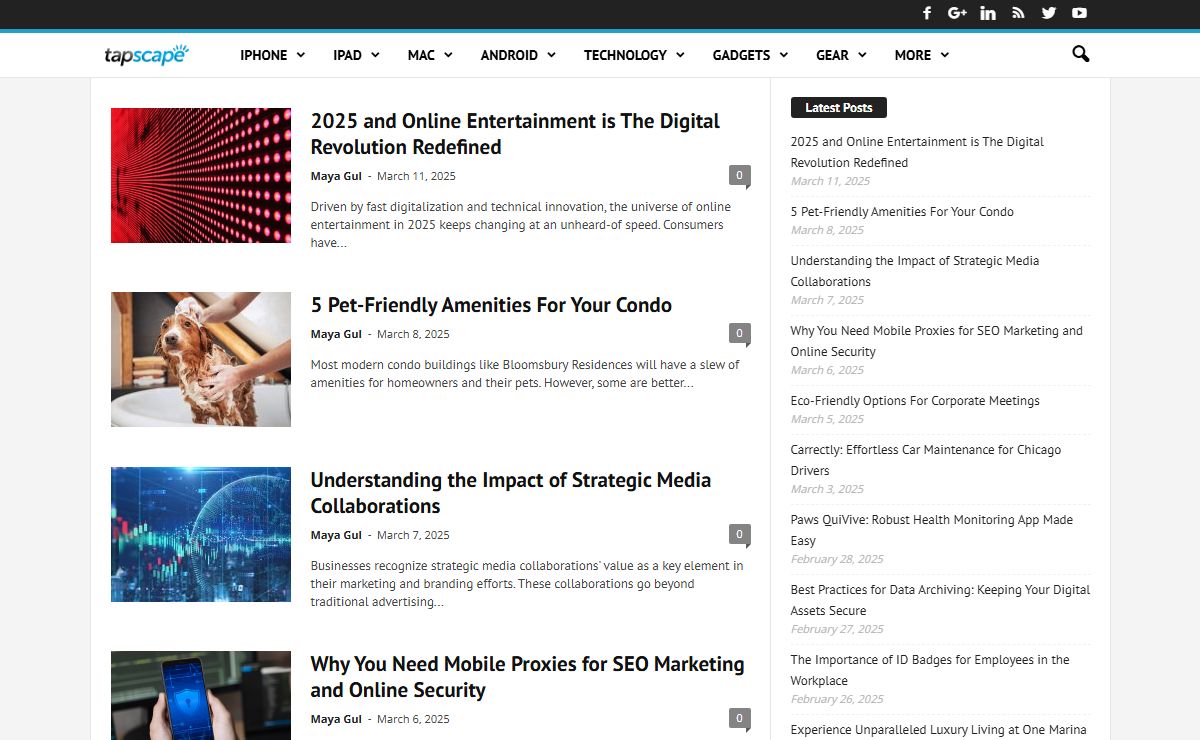The image size is (1200, 740).
Task: Open sidebar link 'Understanding the Impact of Strategic Media'
Action: coord(915,271)
